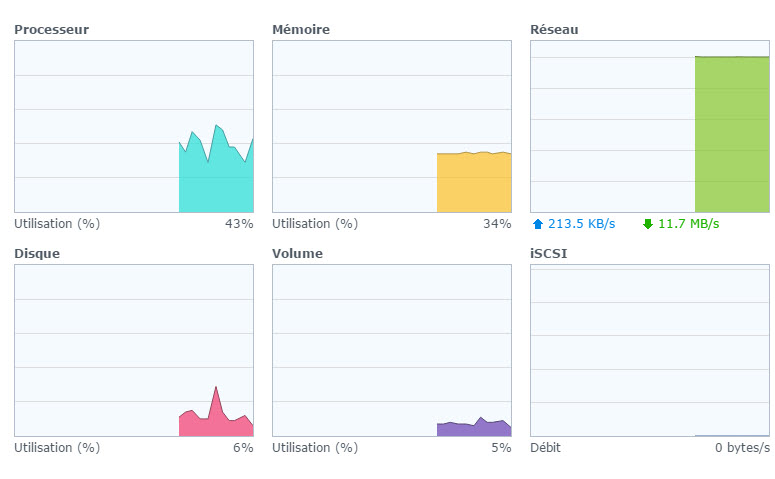This screenshot has height=479, width=775.
Task: Click the Mémoire panel title
Action: tap(301, 30)
